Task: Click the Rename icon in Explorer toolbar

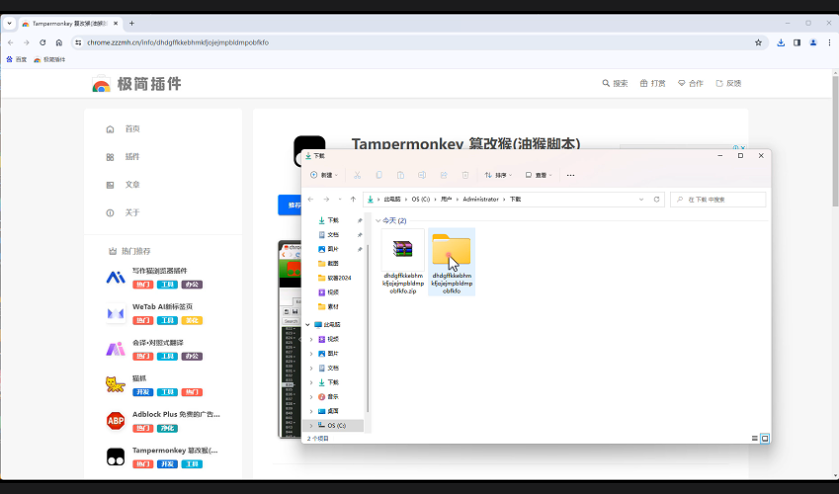Action: (x=422, y=175)
